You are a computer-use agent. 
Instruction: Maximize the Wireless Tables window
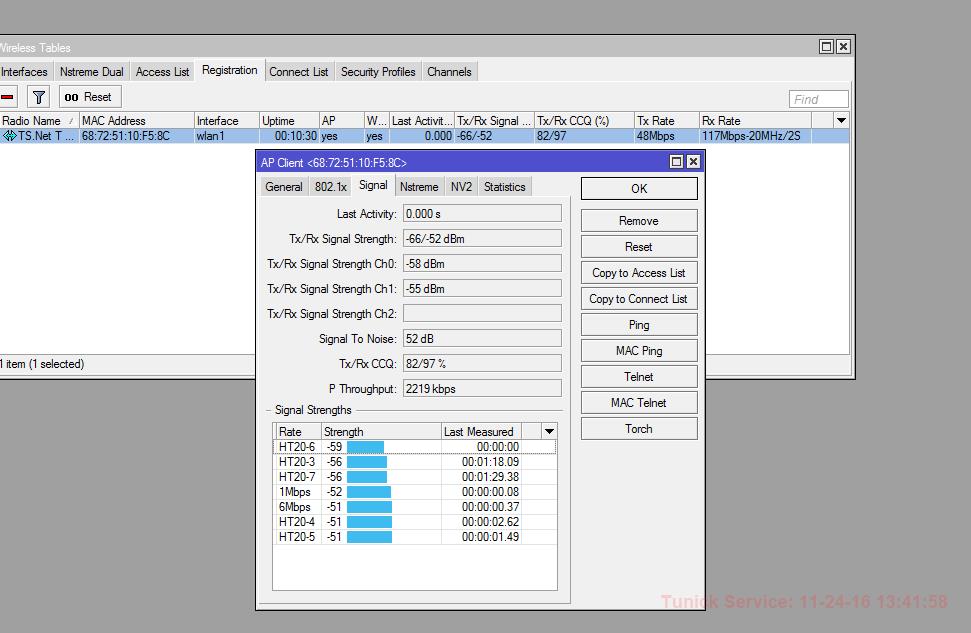click(826, 46)
